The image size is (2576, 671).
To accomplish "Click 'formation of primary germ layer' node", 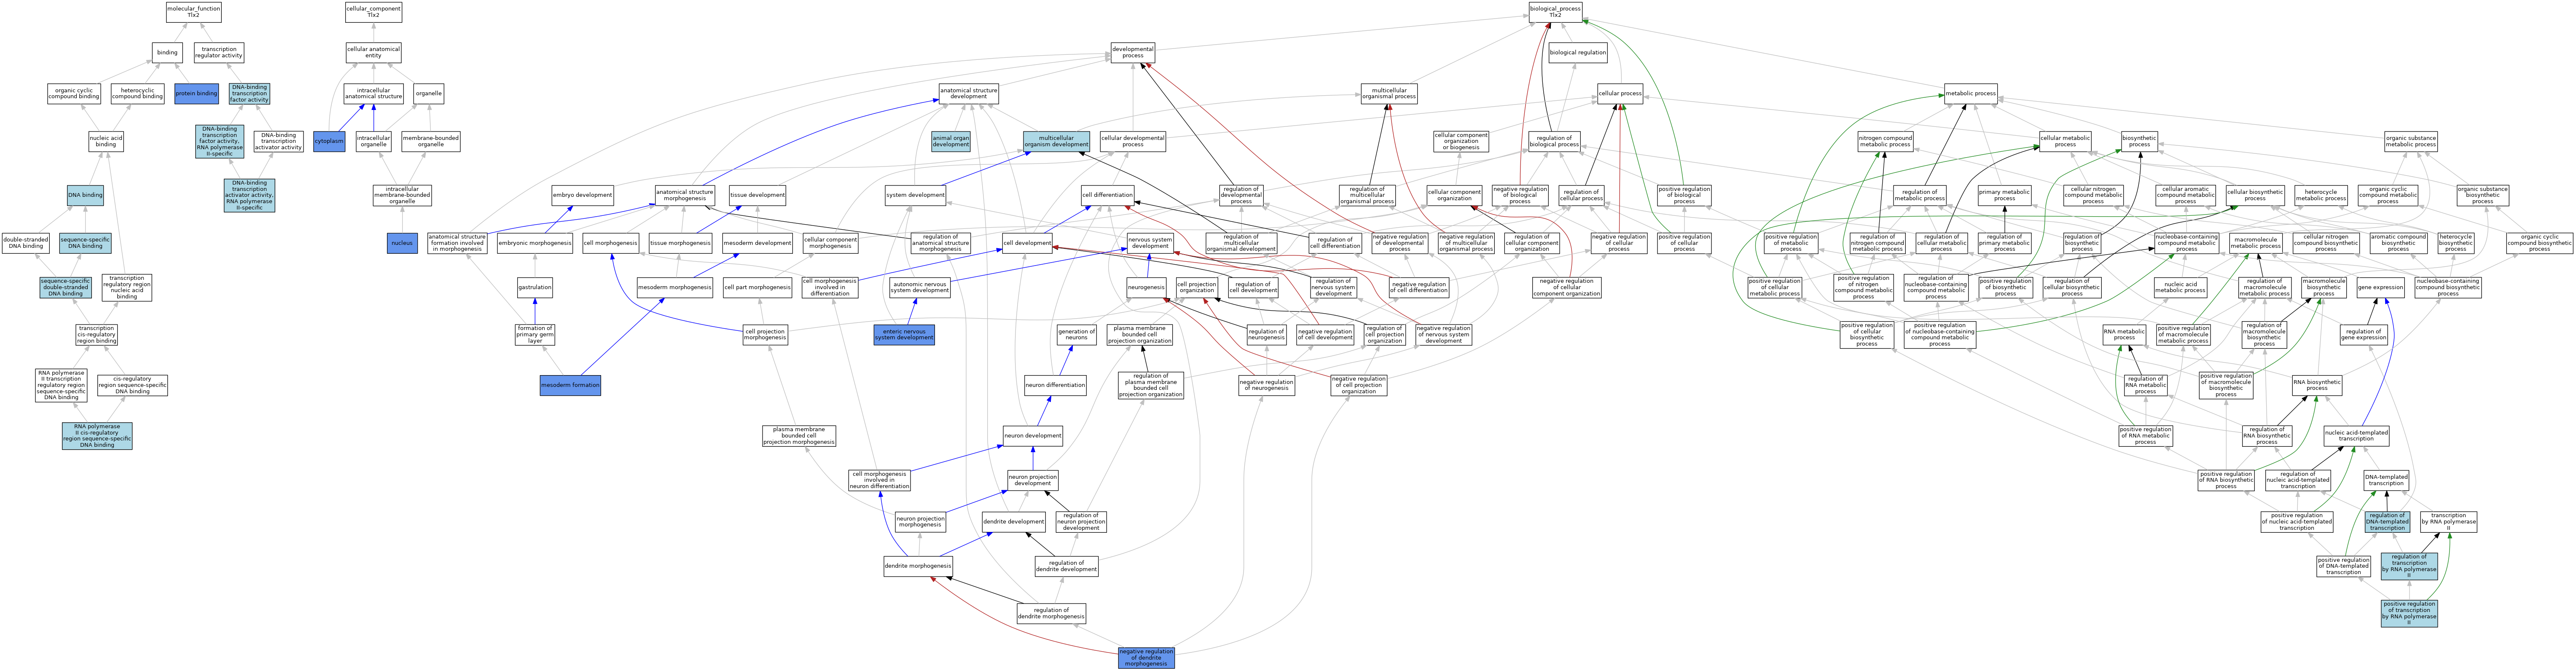I will (535, 335).
